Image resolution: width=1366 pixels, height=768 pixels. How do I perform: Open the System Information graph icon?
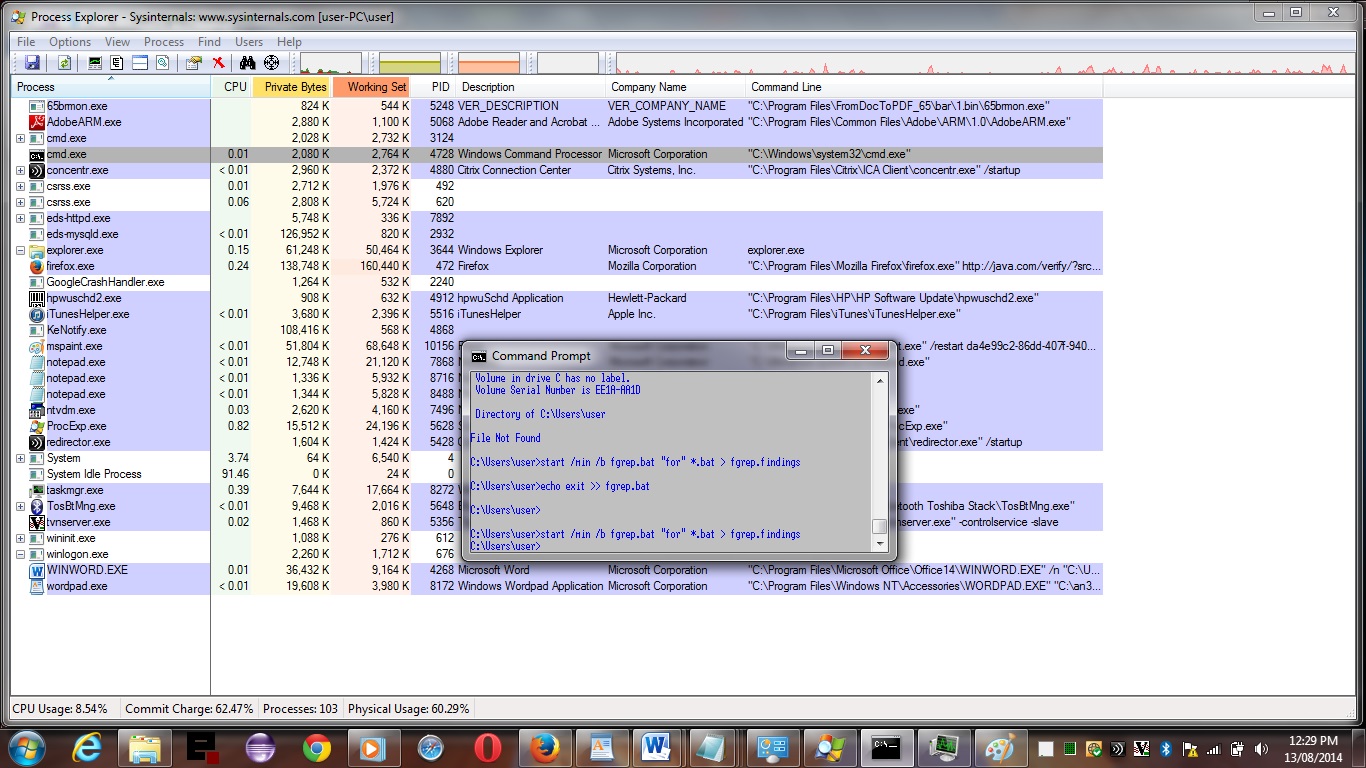(95, 63)
